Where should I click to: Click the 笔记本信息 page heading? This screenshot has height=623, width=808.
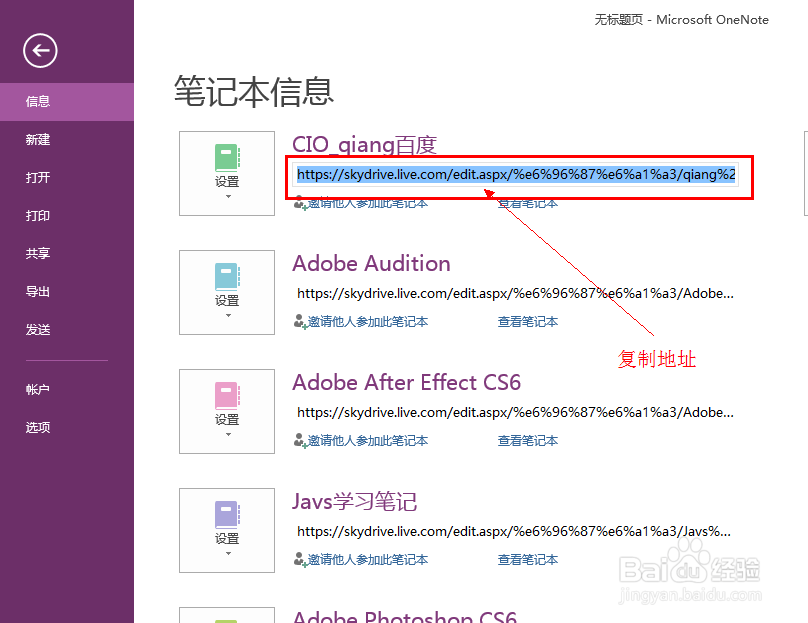tap(254, 92)
